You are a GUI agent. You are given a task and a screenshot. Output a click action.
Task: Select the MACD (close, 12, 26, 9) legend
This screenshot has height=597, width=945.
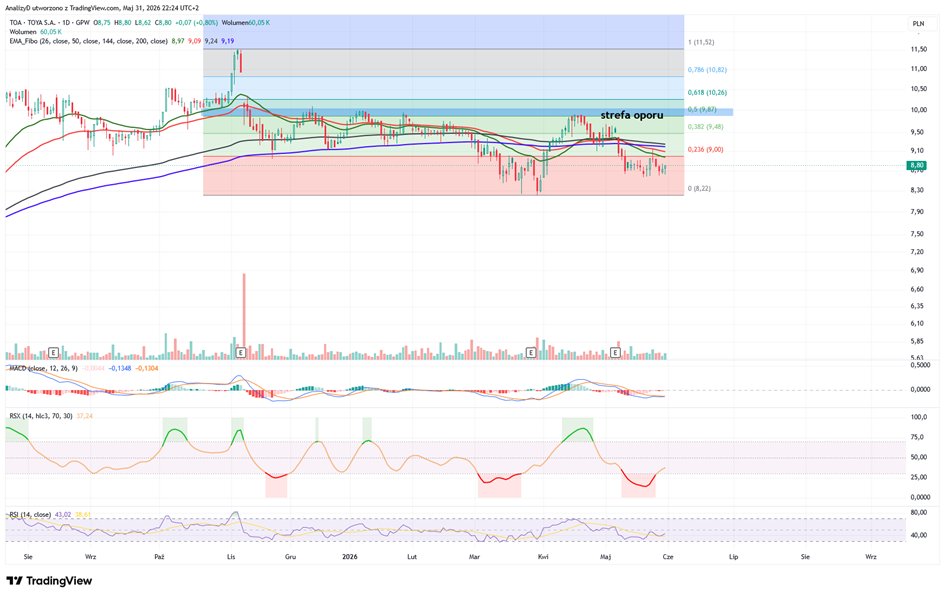coord(43,367)
